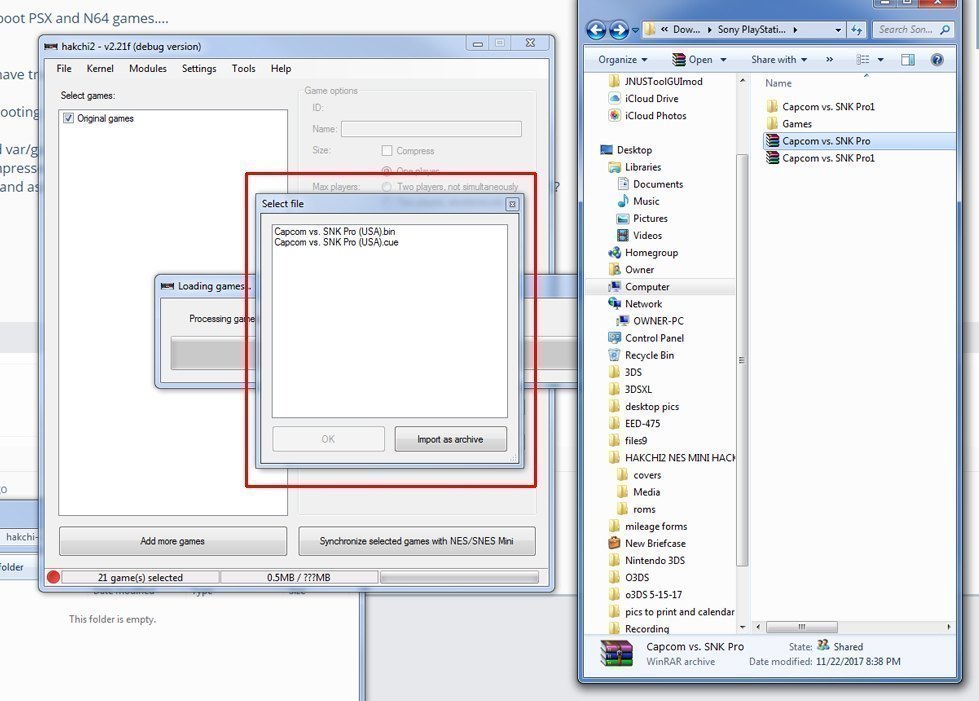Click the Explorer search box
Image resolution: width=979 pixels, height=701 pixels.
pos(913,29)
